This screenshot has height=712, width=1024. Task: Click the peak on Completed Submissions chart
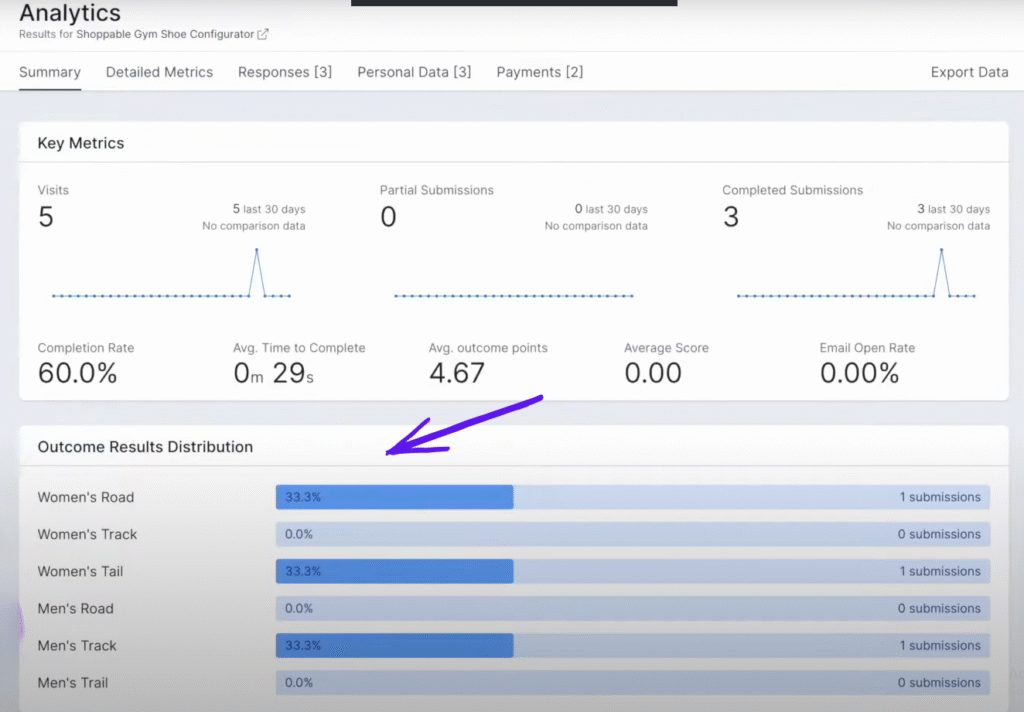pyautogui.click(x=941, y=250)
